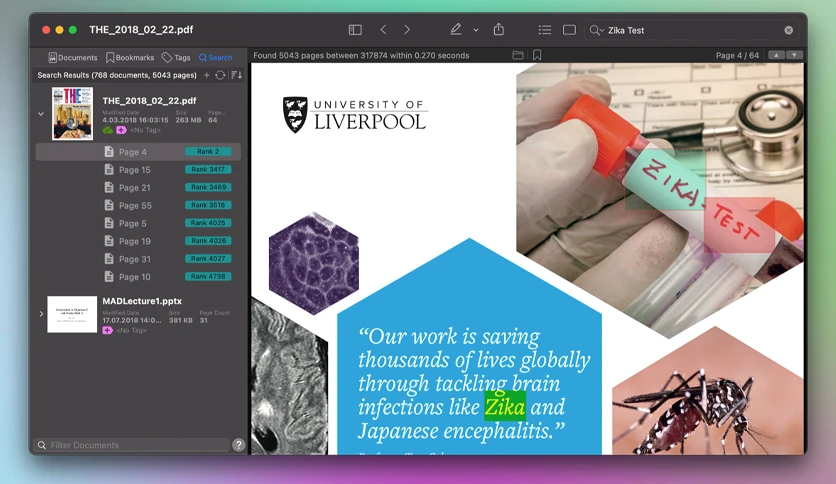Open the Tags tab
This screenshot has height=484, width=836.
coord(176,58)
